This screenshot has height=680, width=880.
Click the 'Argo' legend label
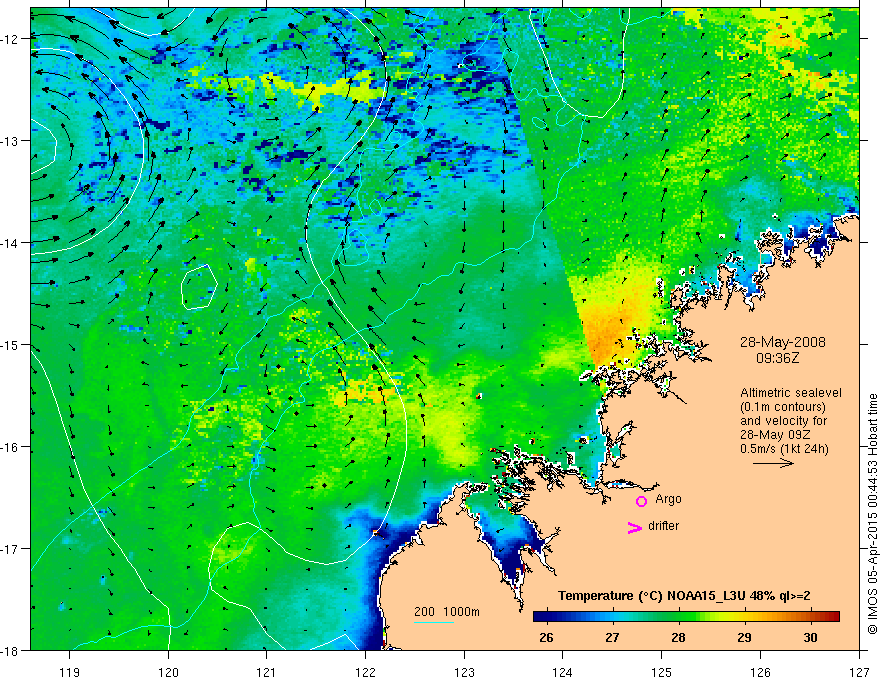(x=668, y=499)
